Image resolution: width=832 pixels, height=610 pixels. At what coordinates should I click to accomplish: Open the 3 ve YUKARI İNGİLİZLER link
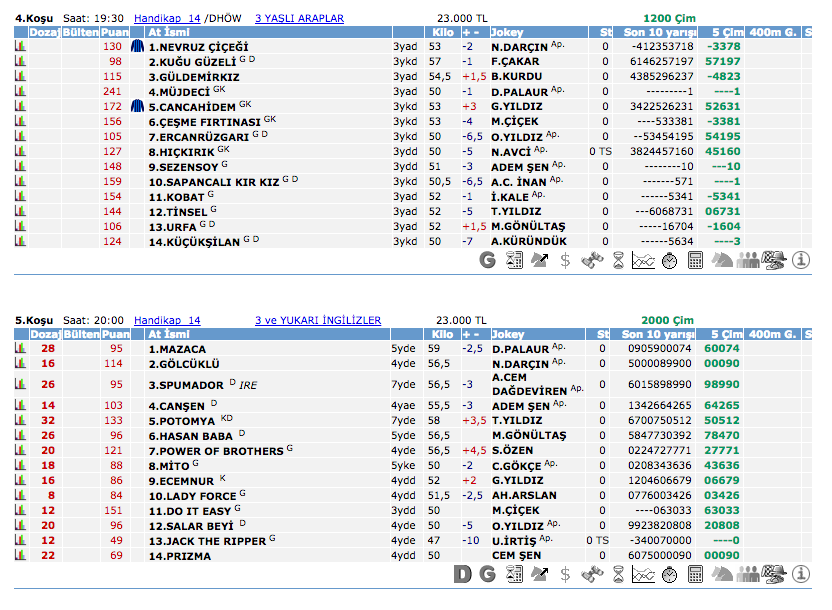[317, 320]
